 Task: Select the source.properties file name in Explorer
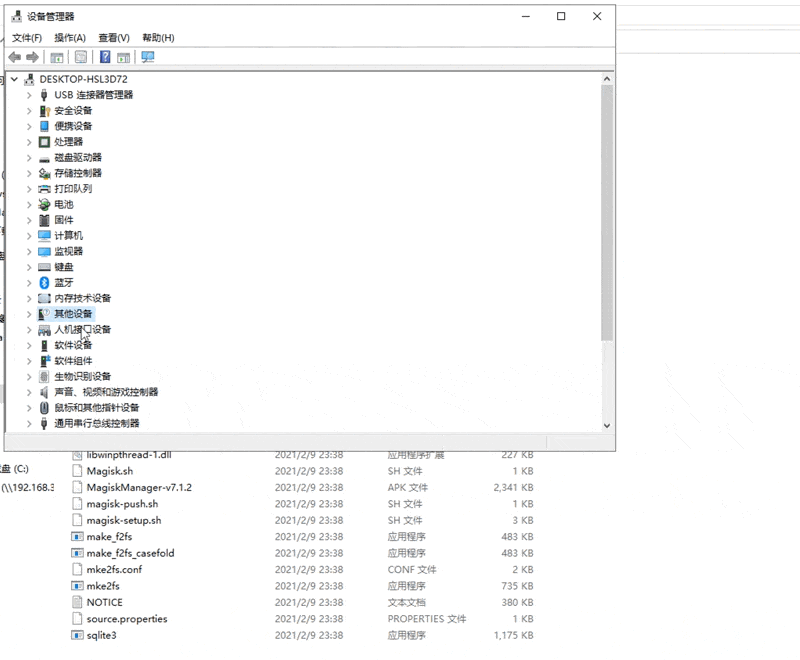[127, 619]
